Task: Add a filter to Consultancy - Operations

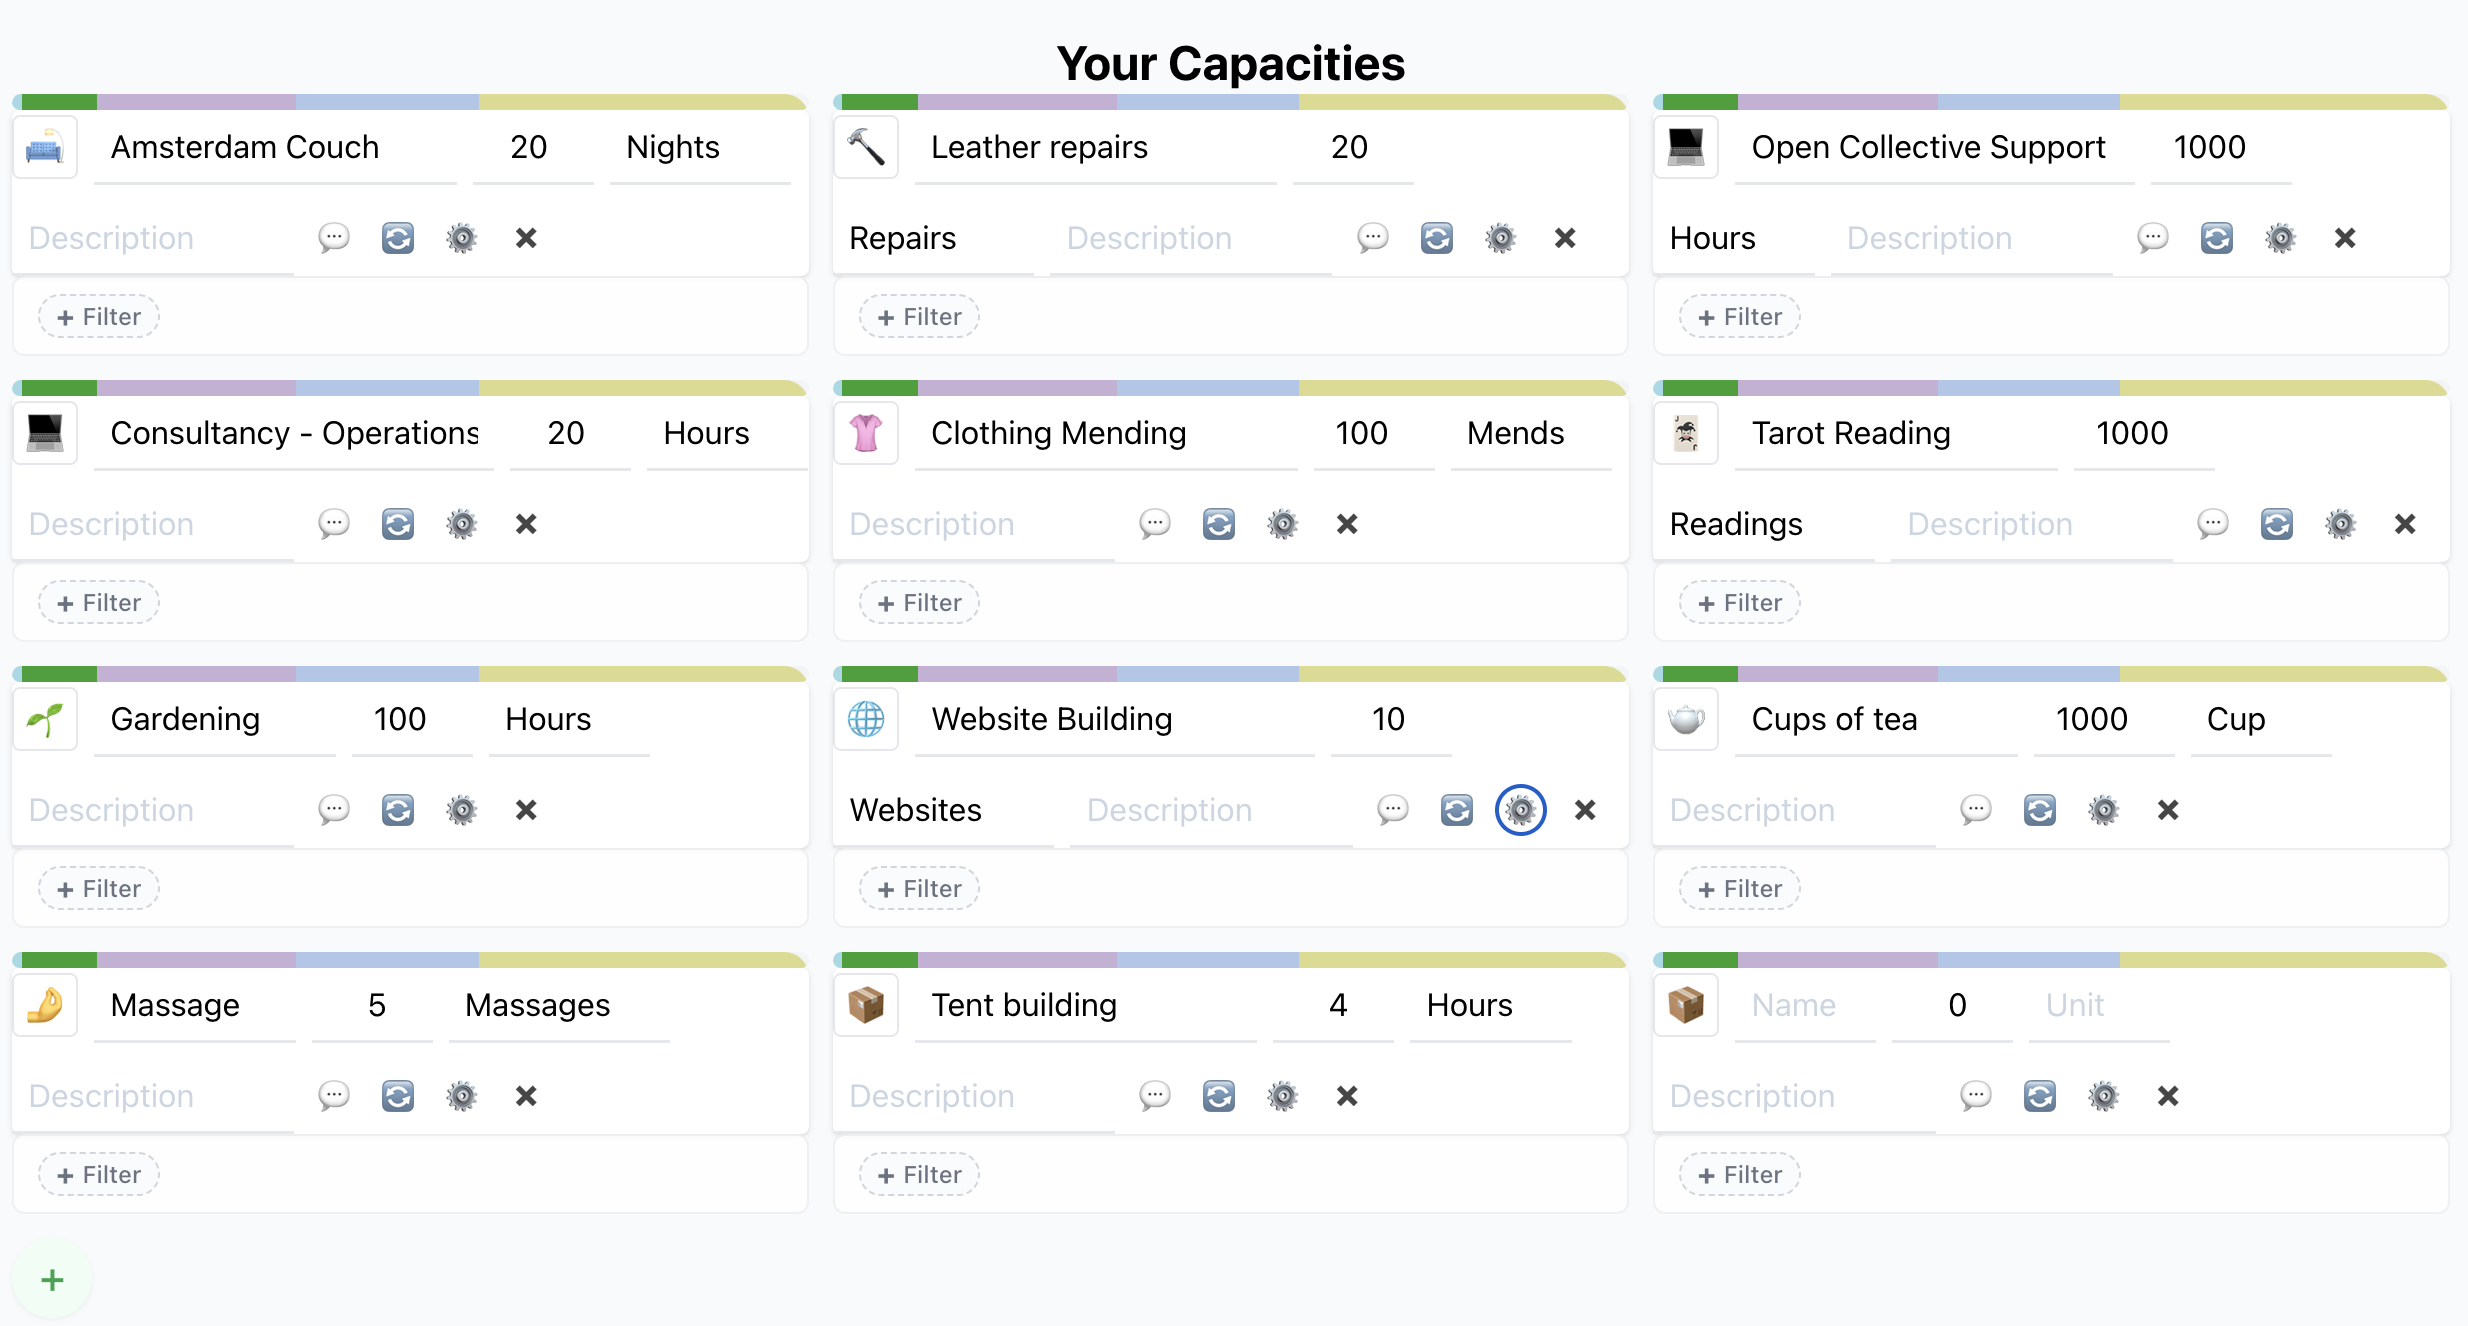Action: (x=99, y=603)
